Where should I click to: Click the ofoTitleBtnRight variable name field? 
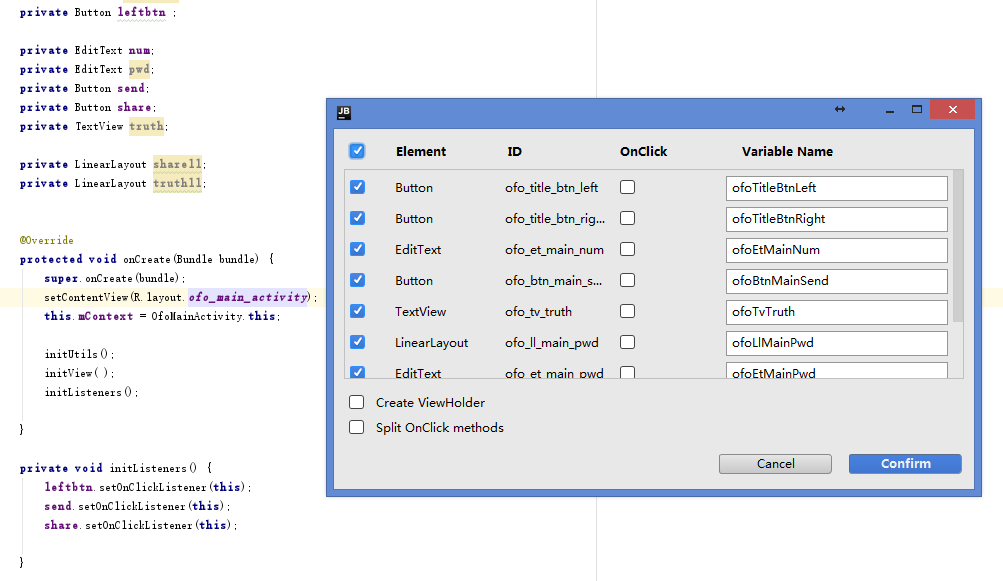836,219
